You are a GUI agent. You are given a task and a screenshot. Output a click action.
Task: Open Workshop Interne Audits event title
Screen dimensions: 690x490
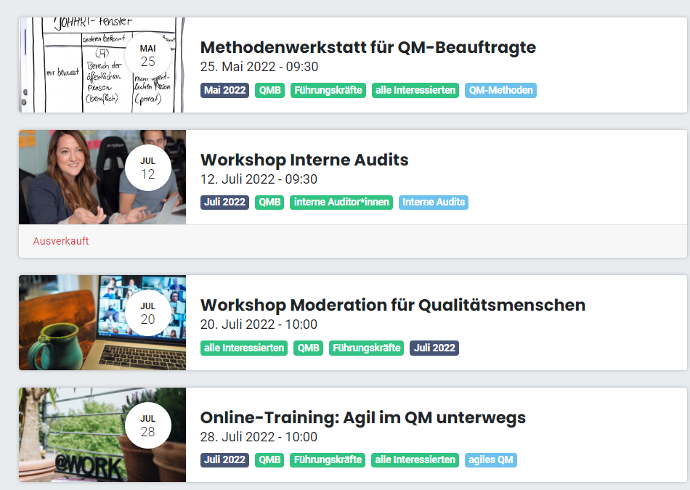[304, 159]
